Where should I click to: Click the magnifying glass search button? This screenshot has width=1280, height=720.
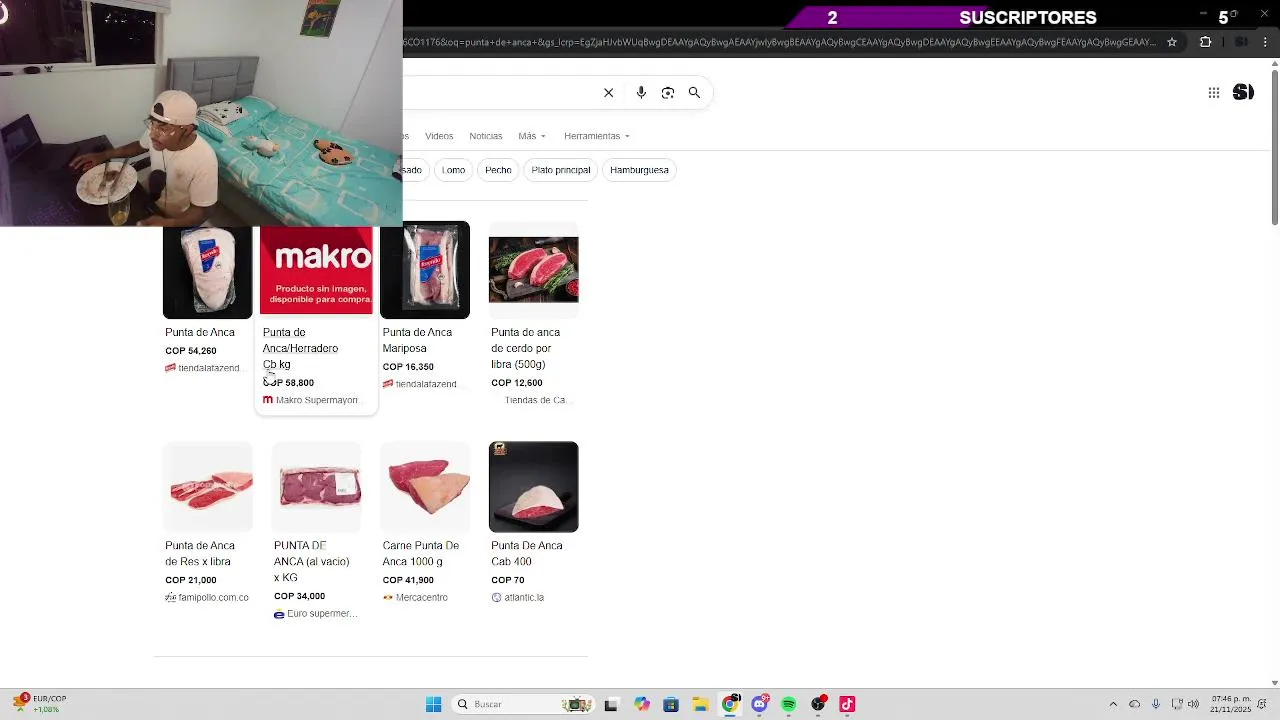(694, 93)
